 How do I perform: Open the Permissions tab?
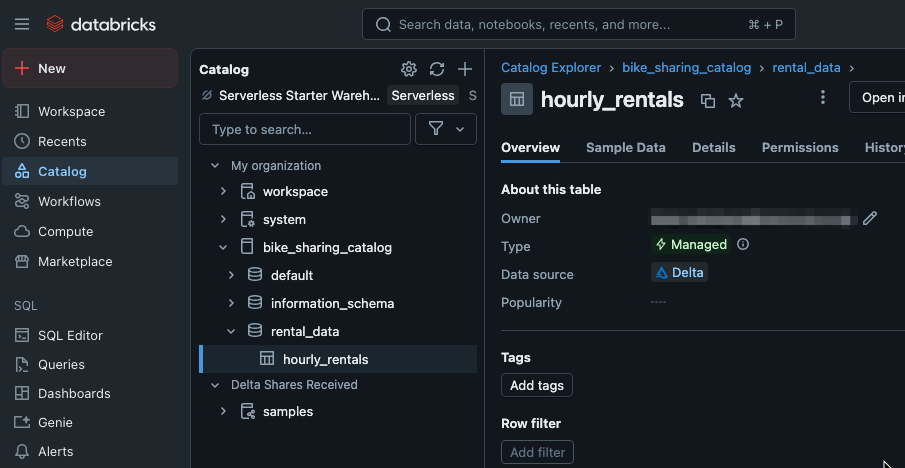point(800,148)
